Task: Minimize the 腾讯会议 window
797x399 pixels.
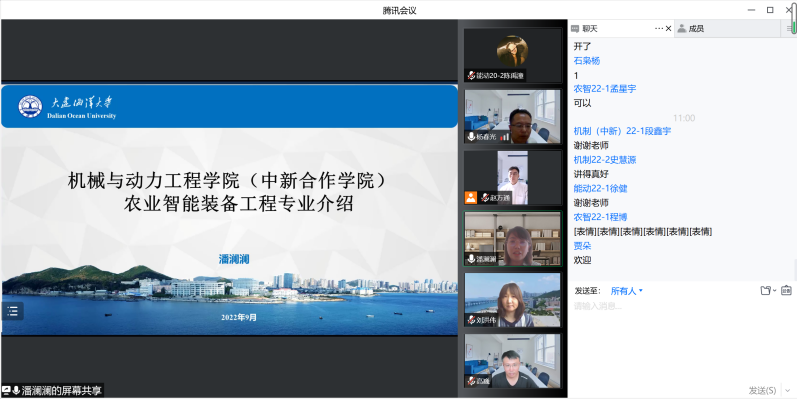Action: click(x=751, y=10)
